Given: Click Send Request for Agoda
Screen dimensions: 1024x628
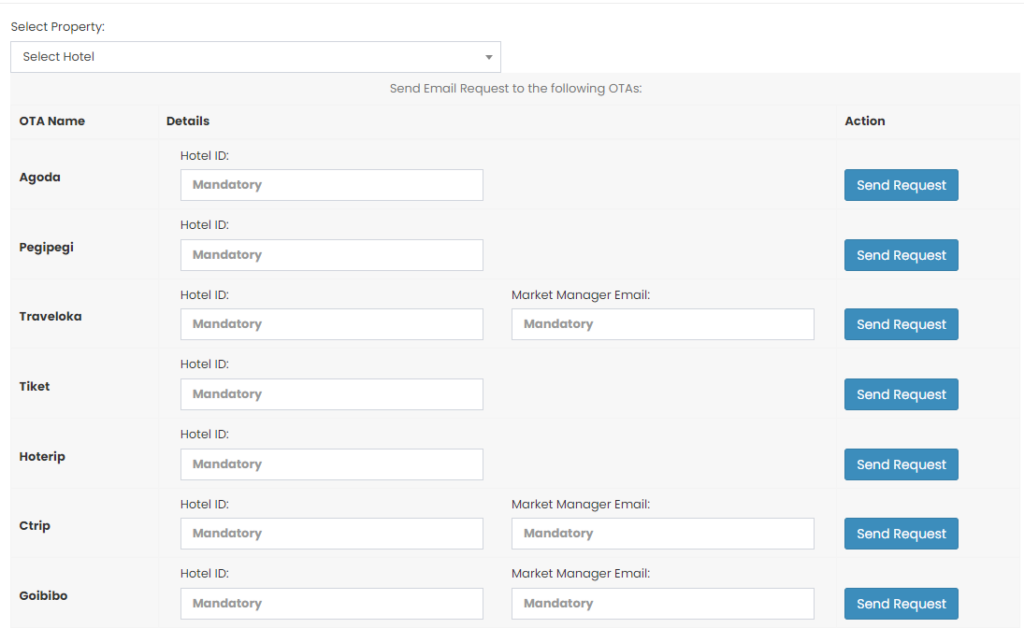Looking at the screenshot, I should tap(901, 185).
